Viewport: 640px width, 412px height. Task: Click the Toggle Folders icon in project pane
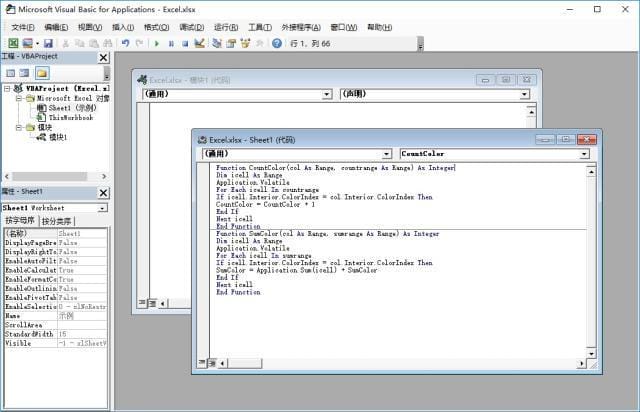[x=42, y=73]
